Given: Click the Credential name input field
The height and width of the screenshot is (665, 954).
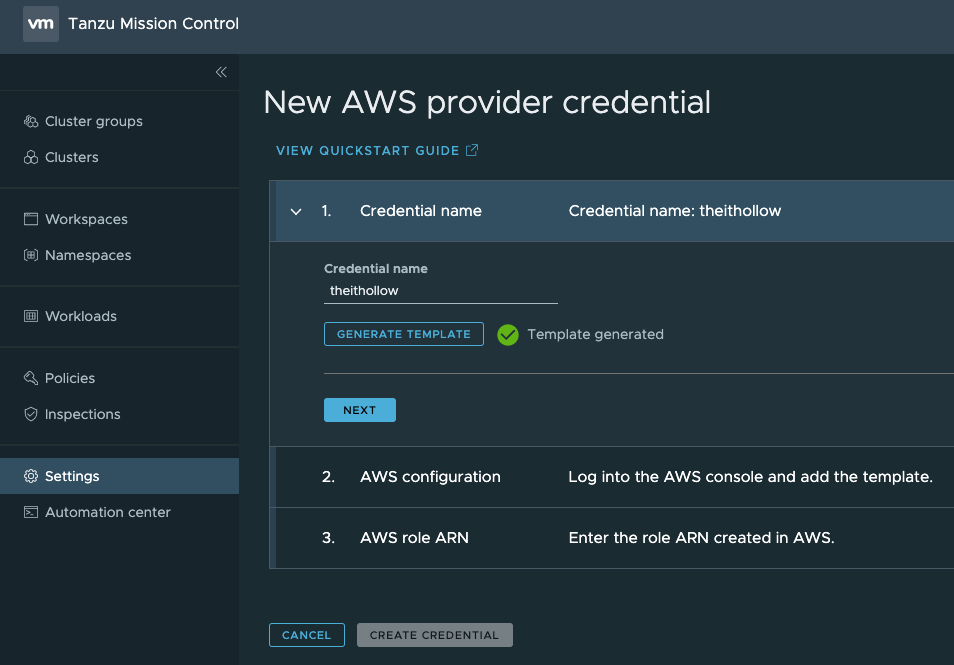Looking at the screenshot, I should (440, 291).
